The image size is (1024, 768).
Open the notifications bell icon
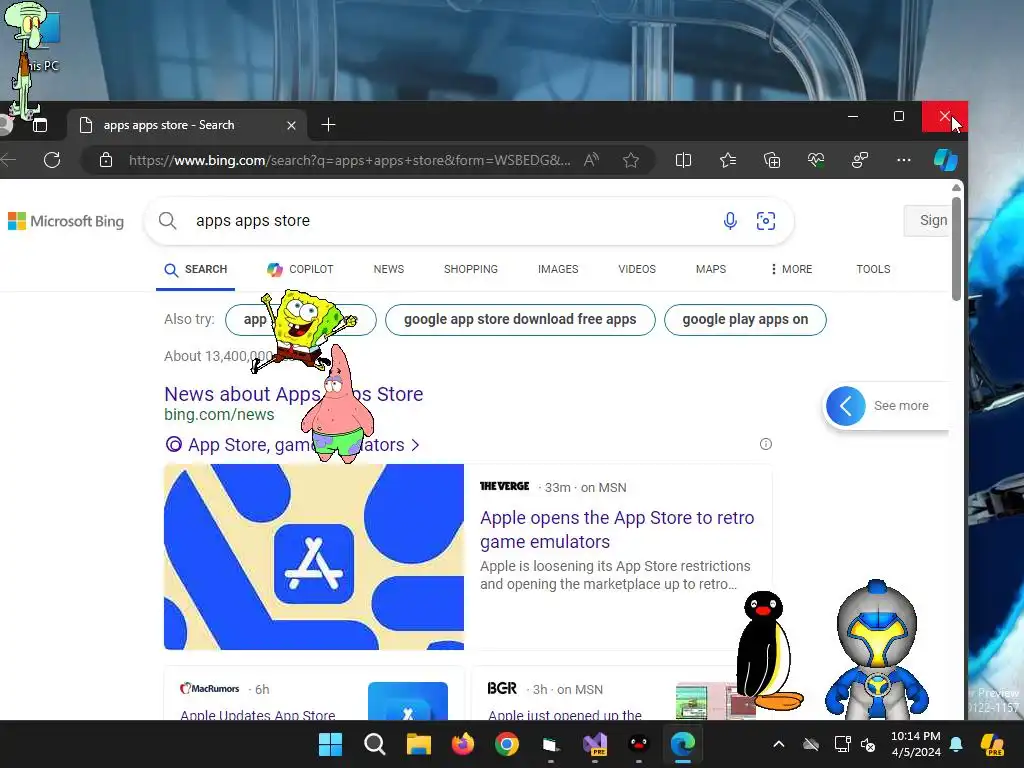point(956,744)
